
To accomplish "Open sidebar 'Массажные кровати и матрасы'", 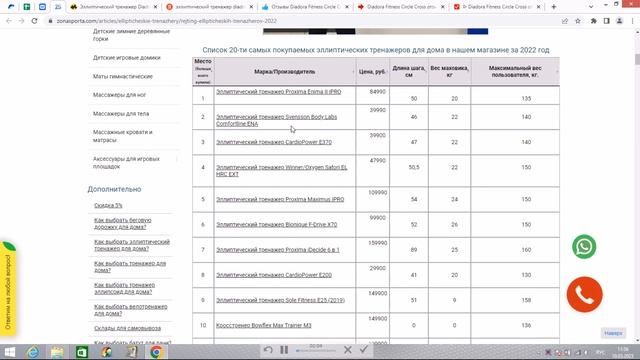I will click(122, 136).
